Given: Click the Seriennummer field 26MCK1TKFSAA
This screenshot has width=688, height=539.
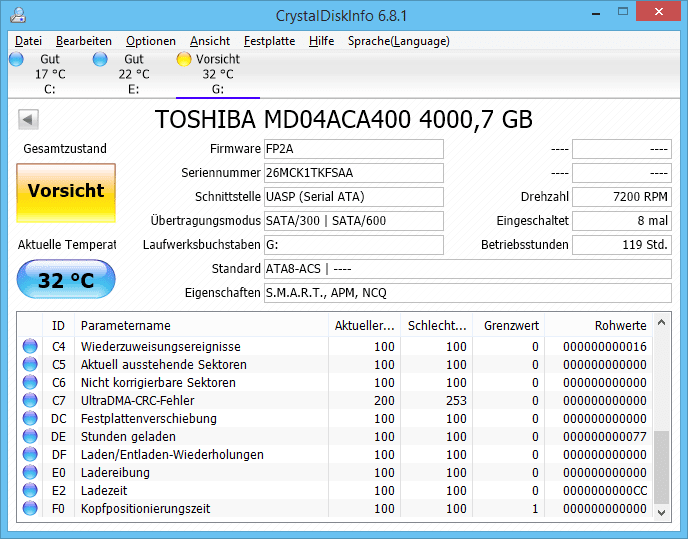Looking at the screenshot, I should [x=354, y=173].
